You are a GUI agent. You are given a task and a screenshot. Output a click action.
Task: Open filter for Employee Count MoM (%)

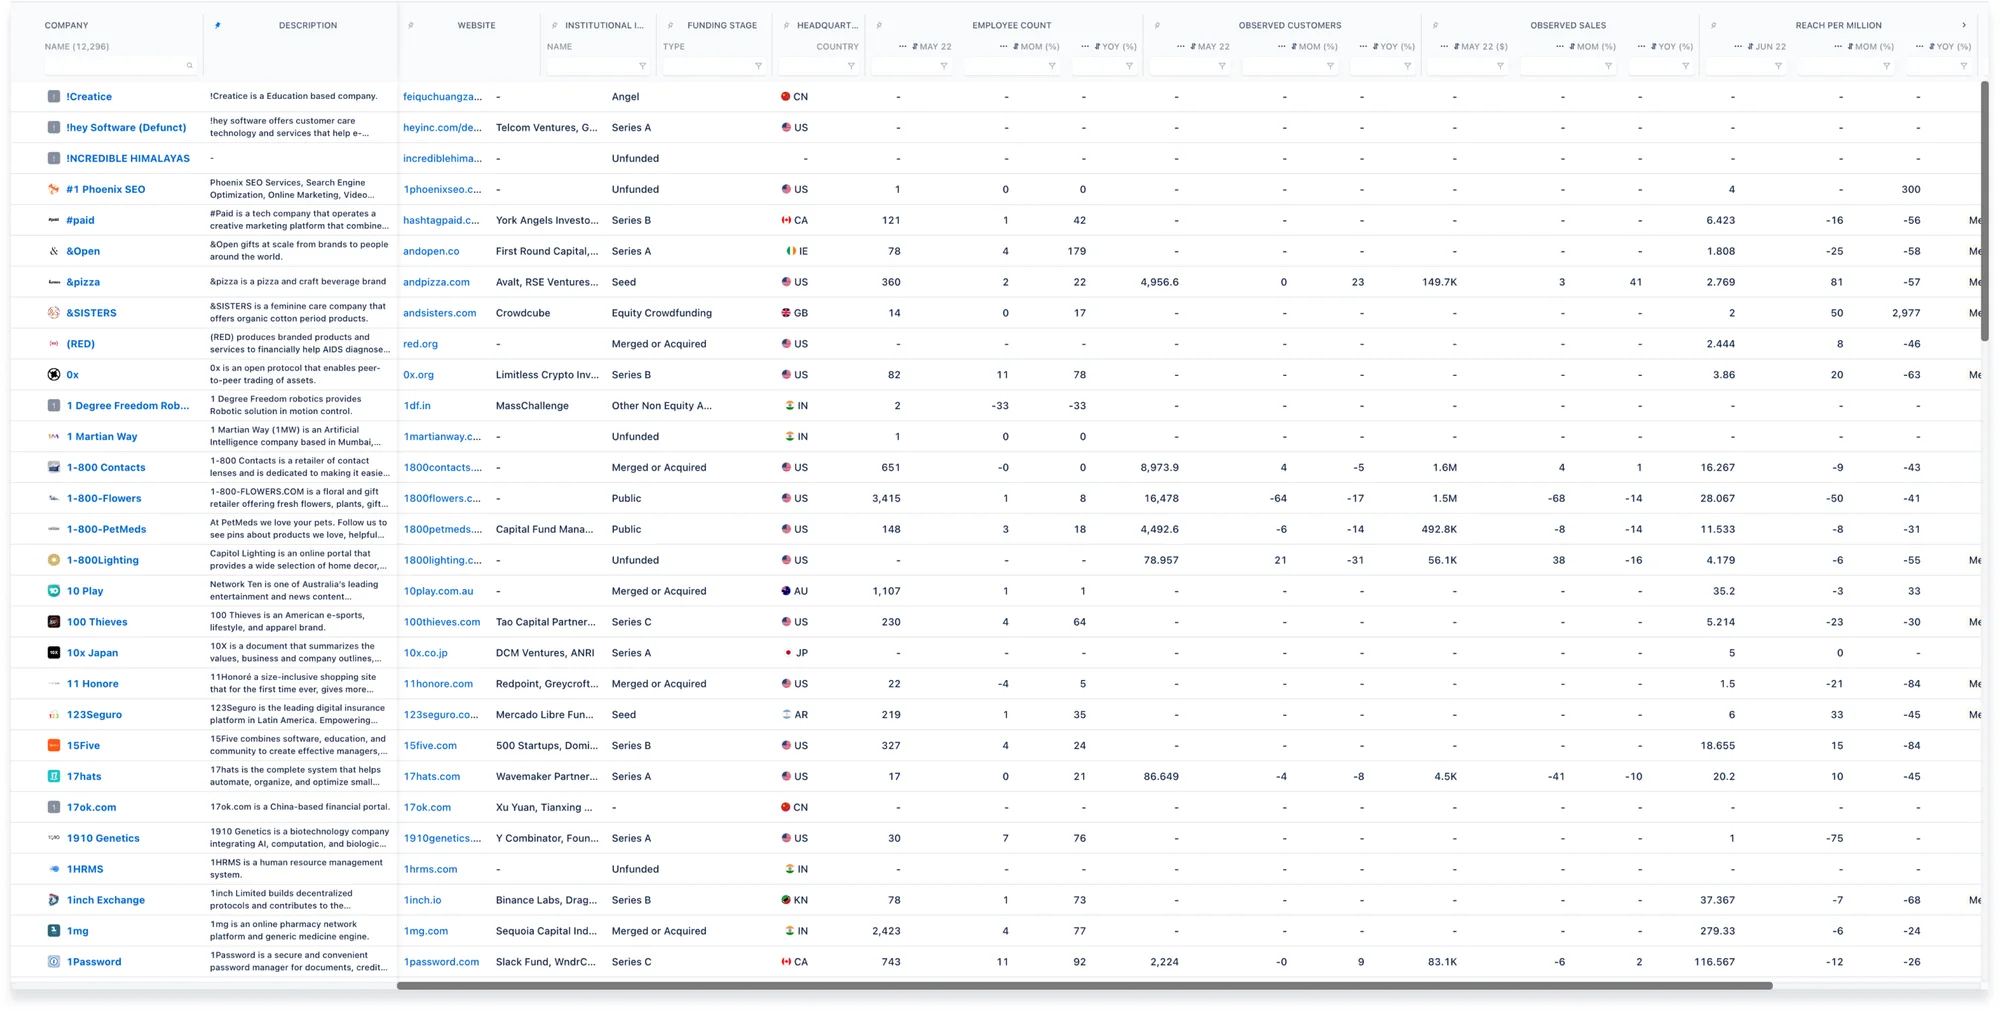coord(1052,66)
